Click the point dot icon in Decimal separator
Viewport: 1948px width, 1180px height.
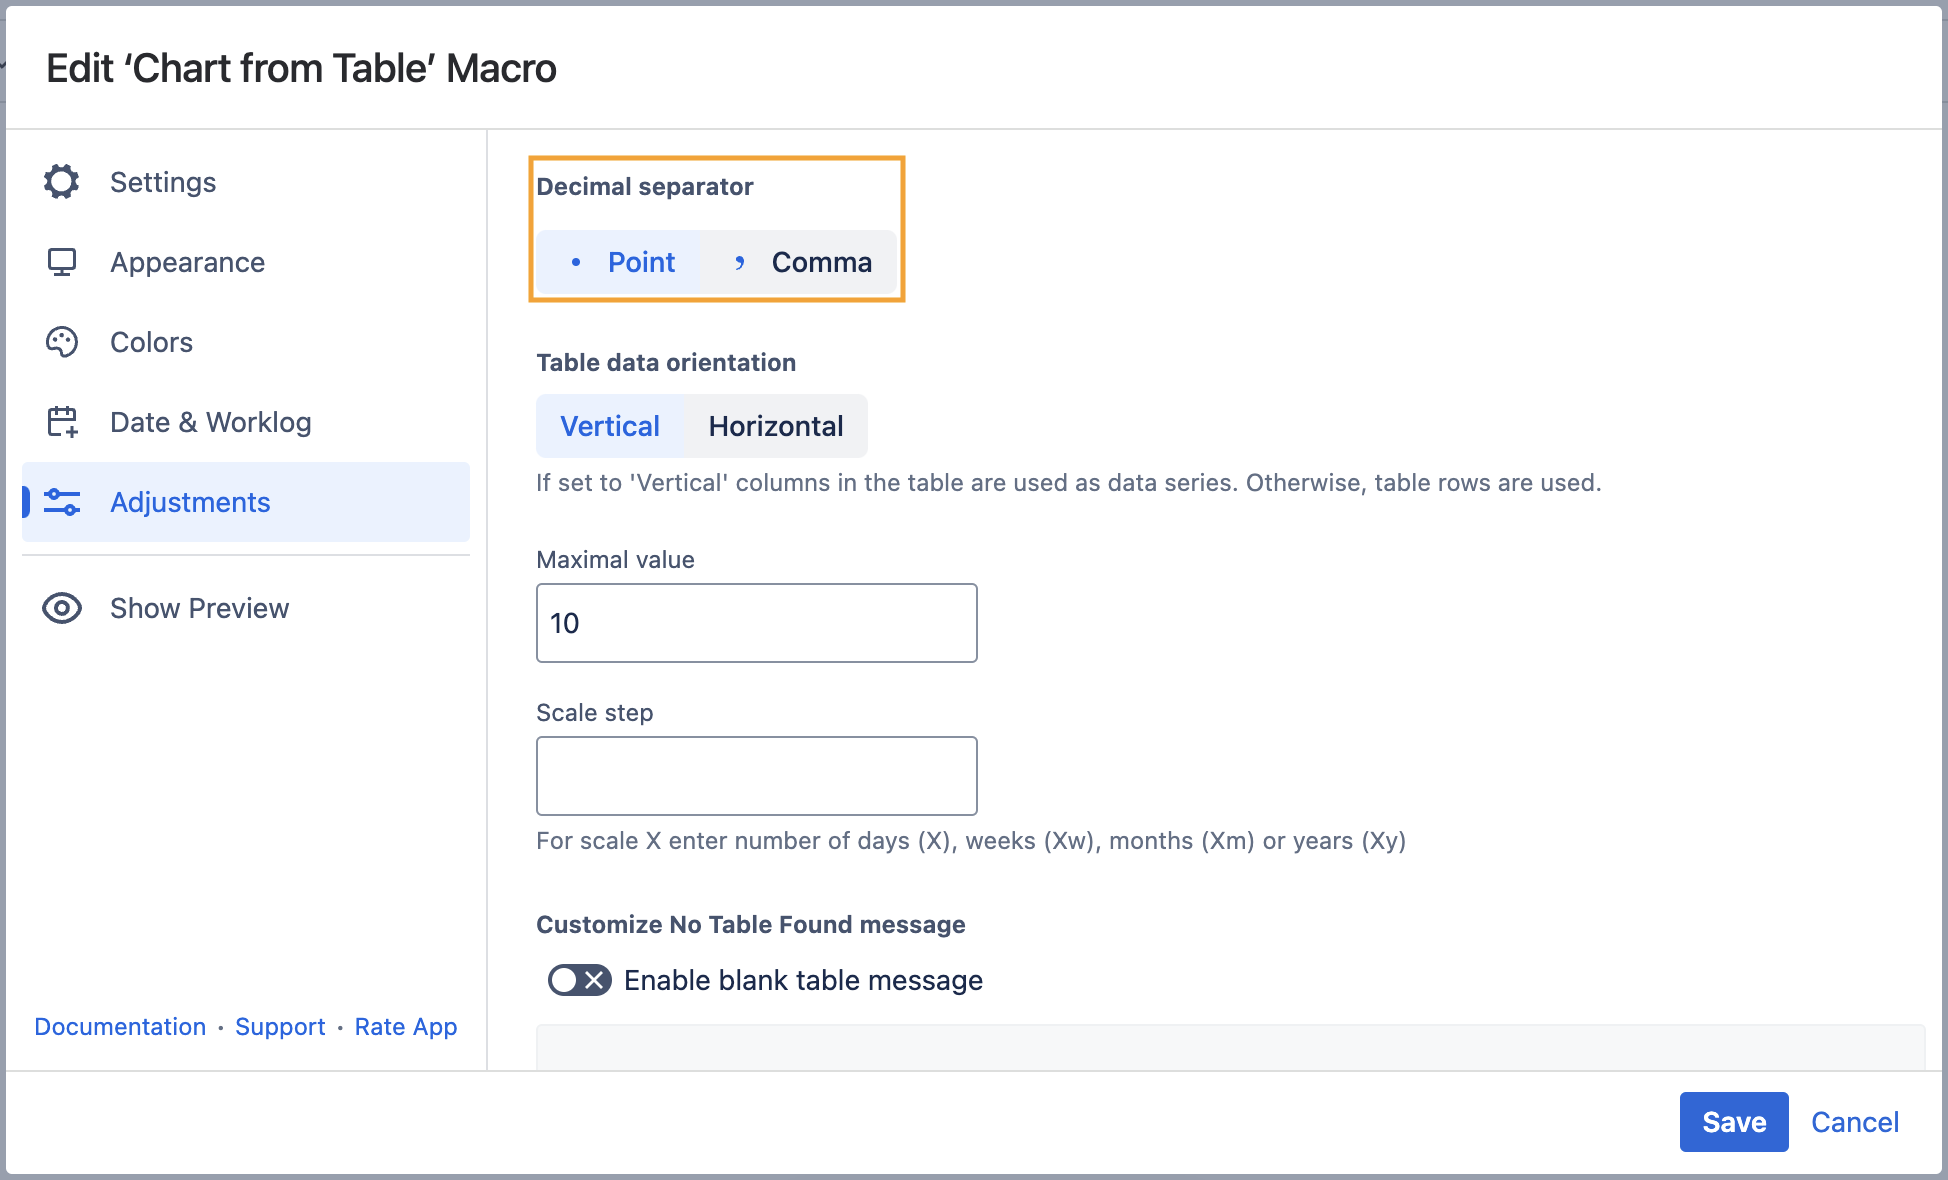coord(575,262)
